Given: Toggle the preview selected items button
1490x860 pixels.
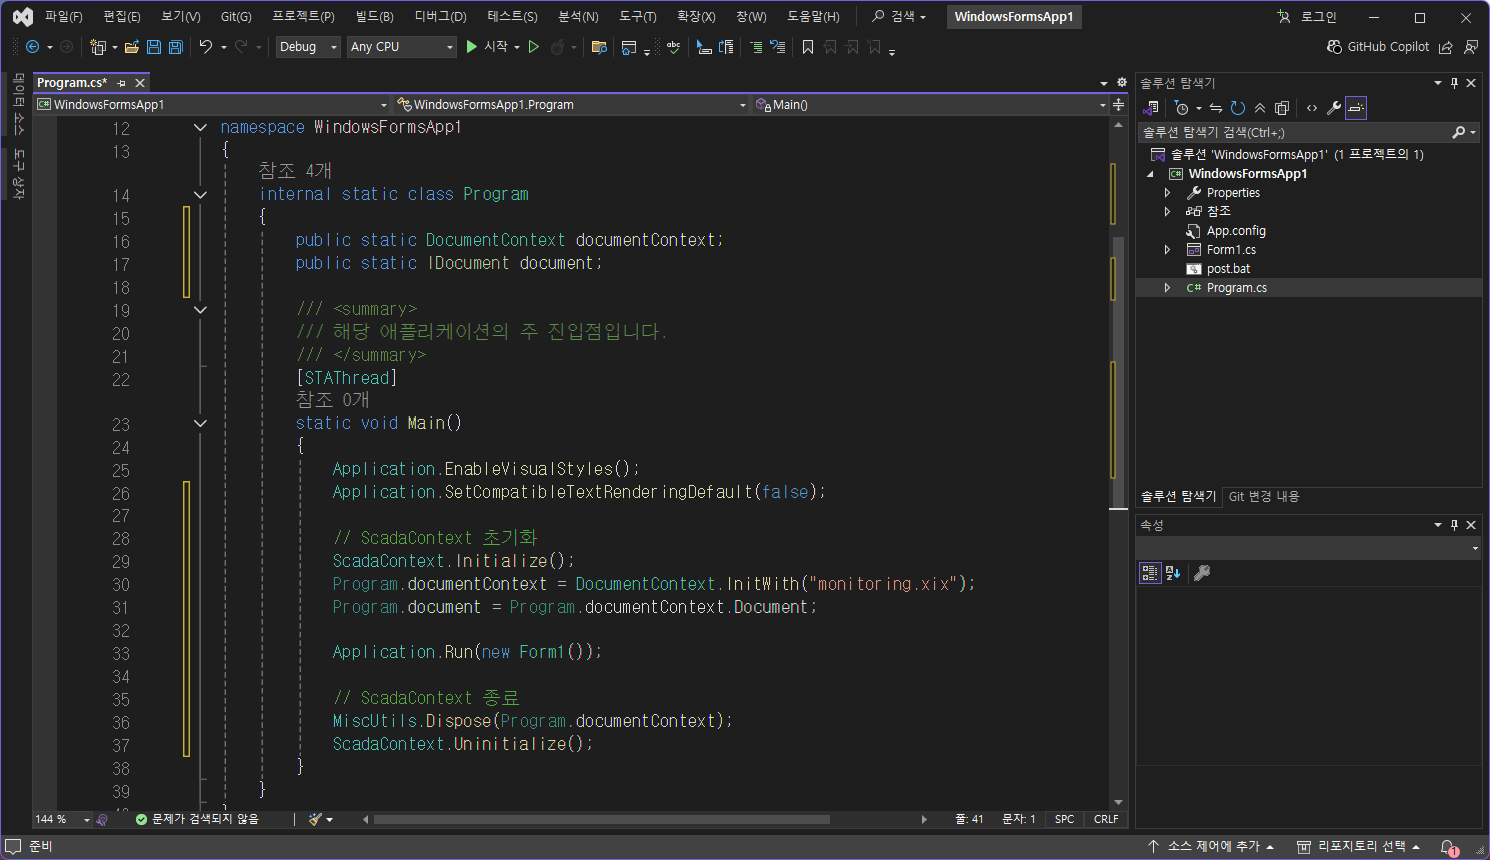Looking at the screenshot, I should pos(1356,108).
